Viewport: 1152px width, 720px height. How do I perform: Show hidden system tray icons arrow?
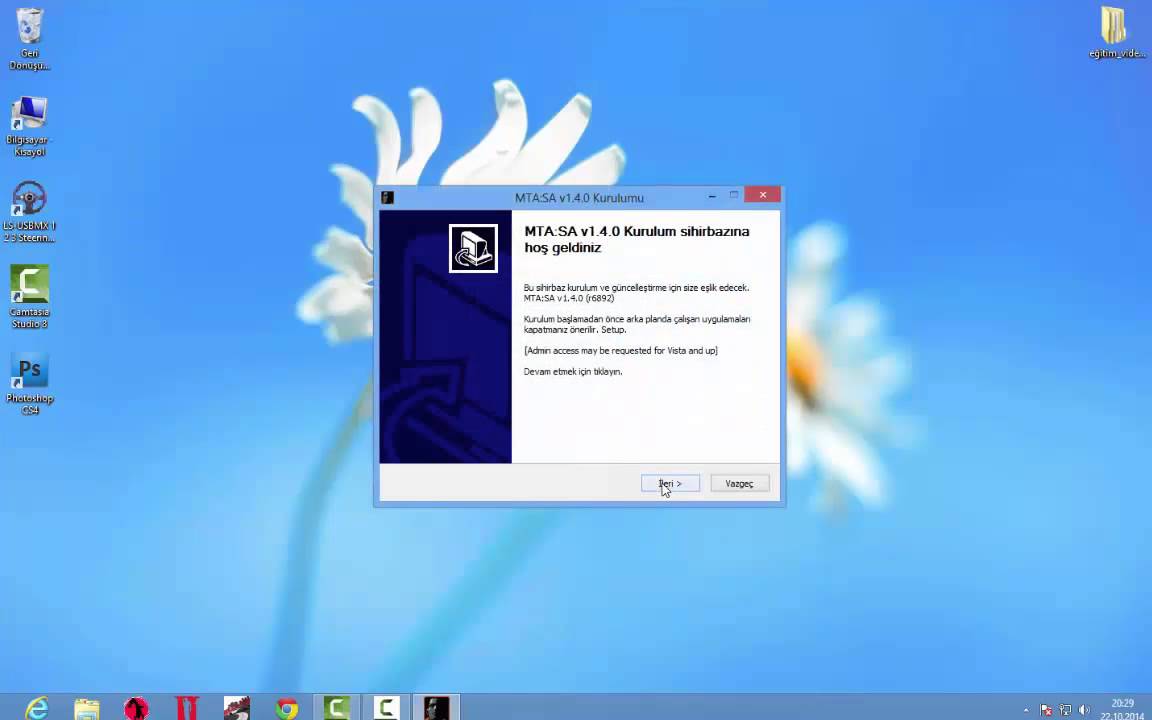click(1026, 710)
